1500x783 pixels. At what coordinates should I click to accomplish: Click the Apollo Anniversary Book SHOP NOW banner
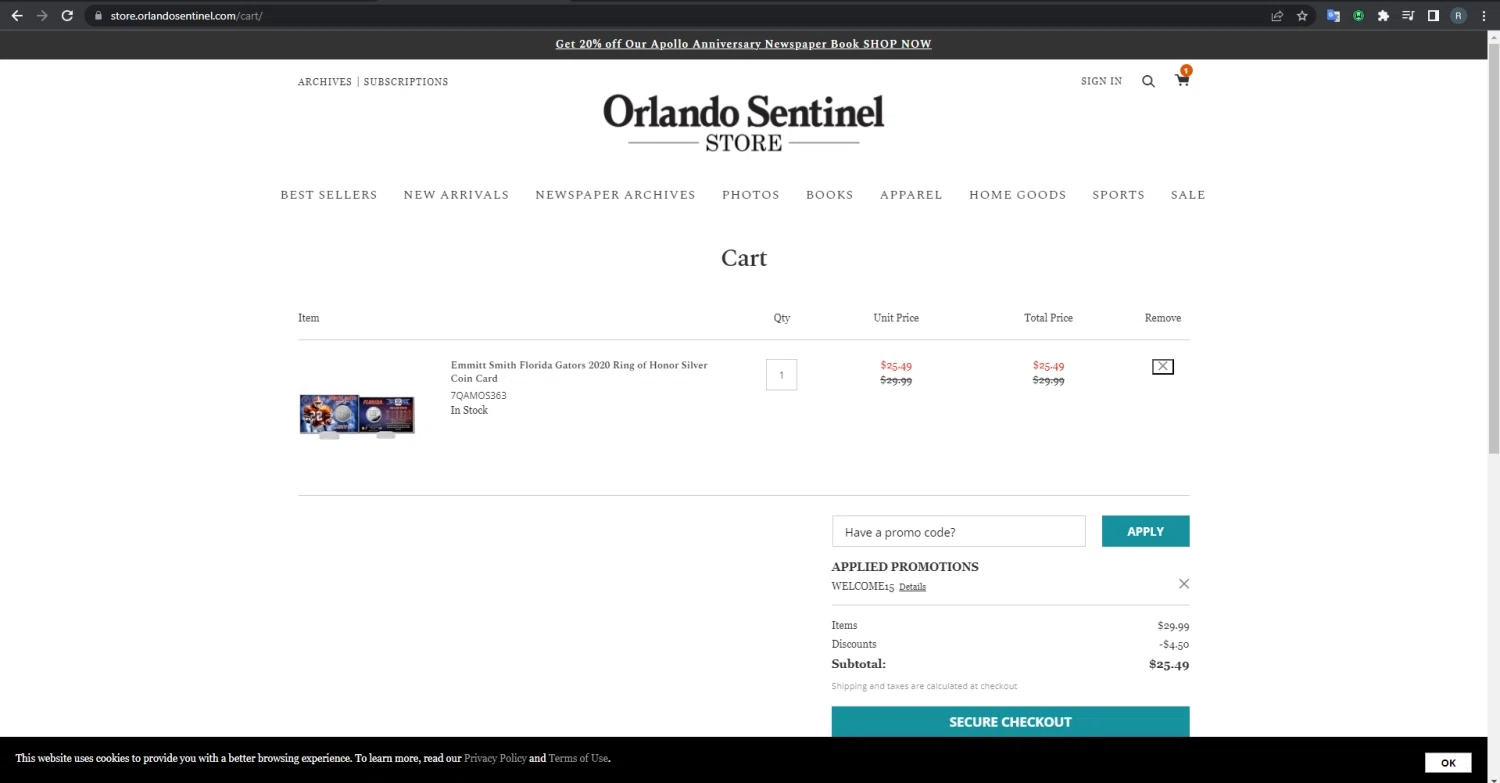click(743, 44)
